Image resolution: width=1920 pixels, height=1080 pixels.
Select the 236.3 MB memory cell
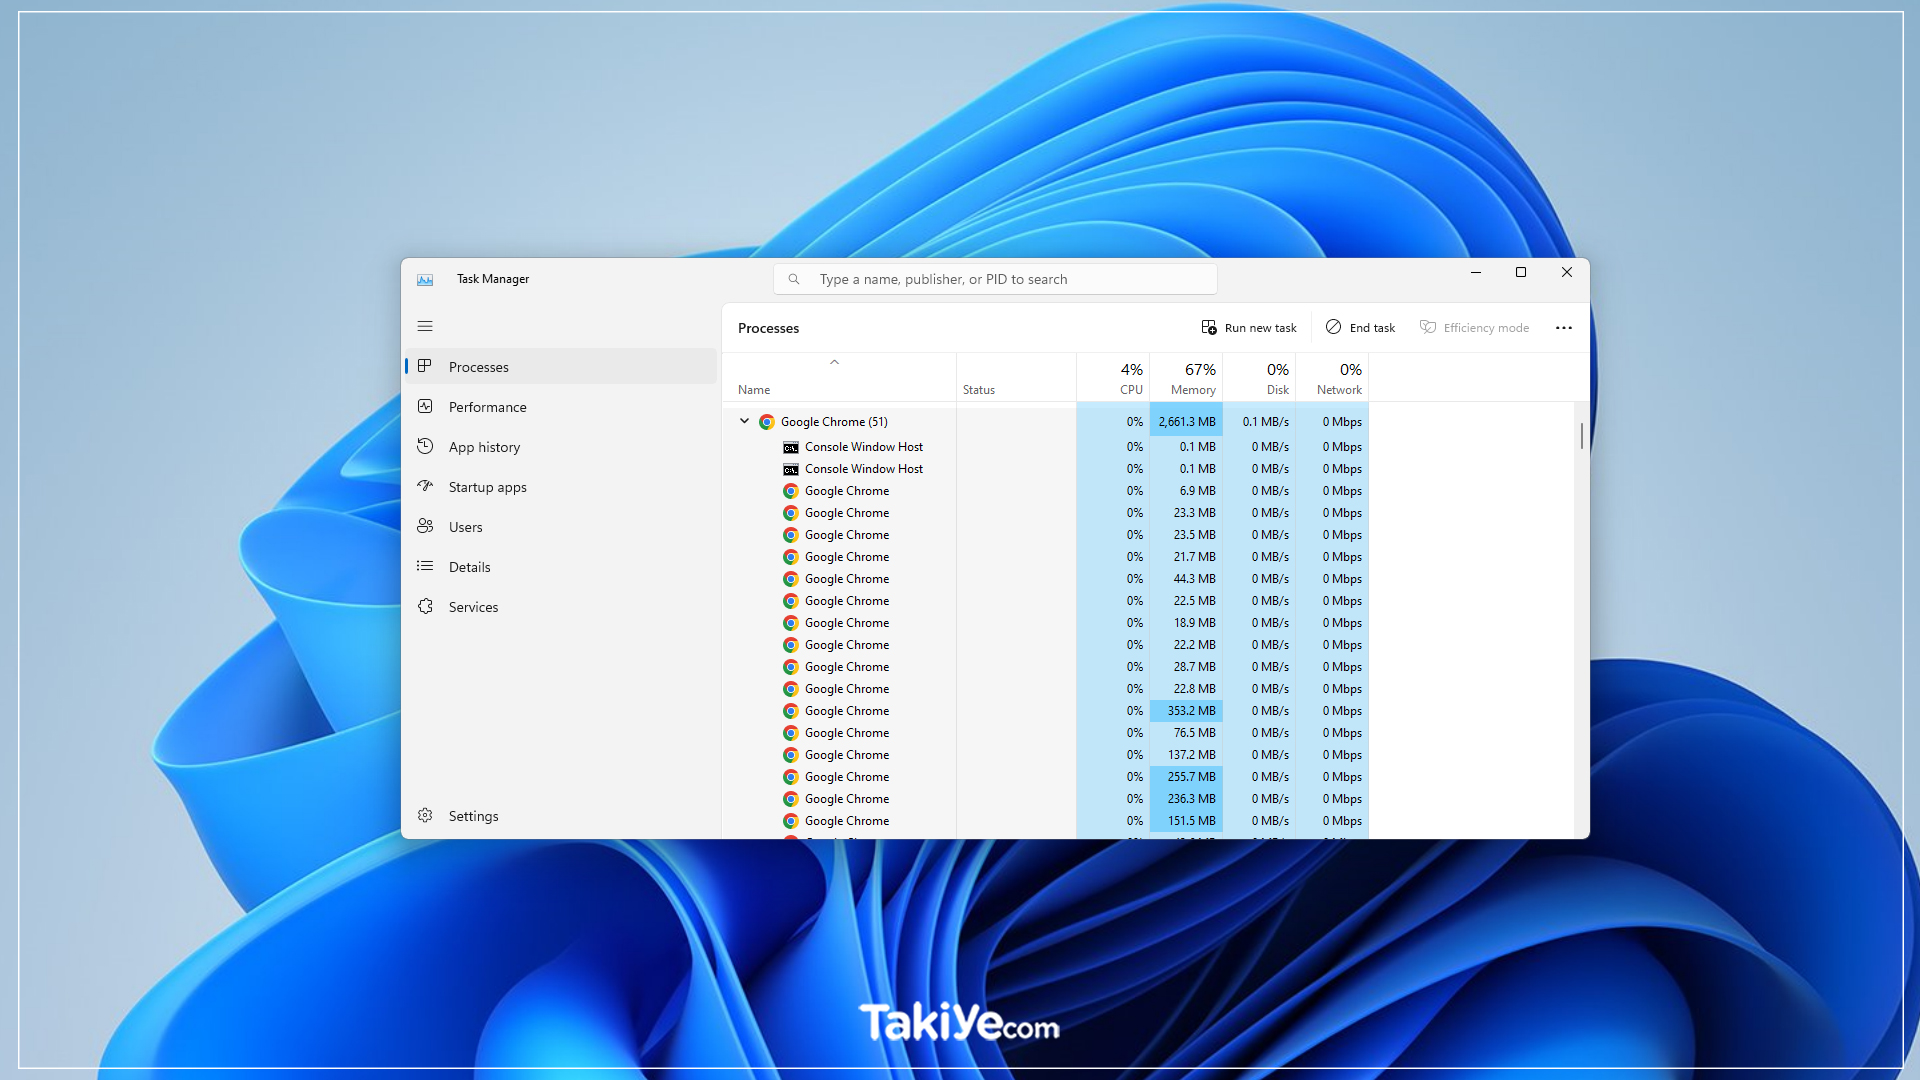coord(1186,799)
